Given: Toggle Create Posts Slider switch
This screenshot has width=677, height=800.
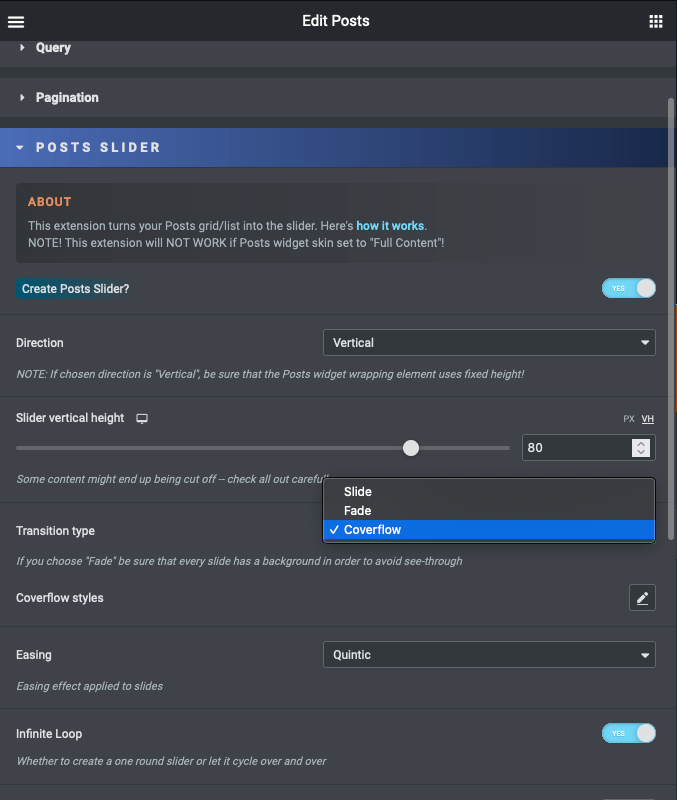Looking at the screenshot, I should click(628, 288).
